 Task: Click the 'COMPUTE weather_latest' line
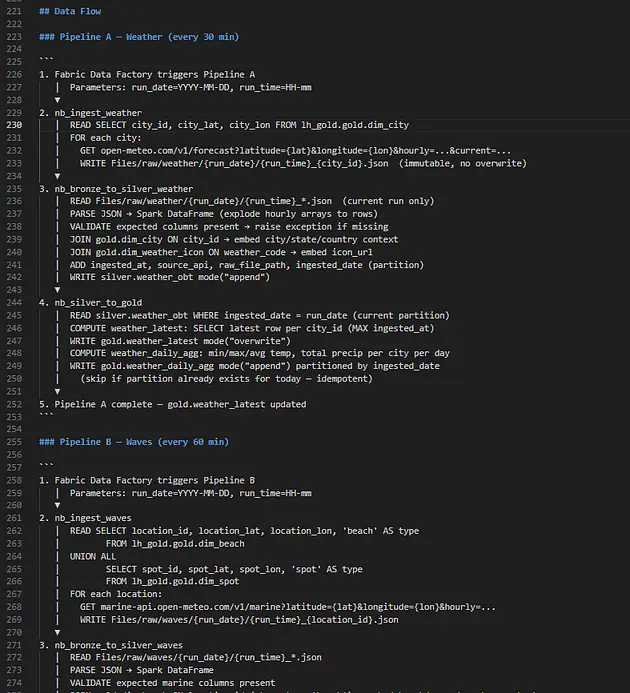(x=252, y=328)
